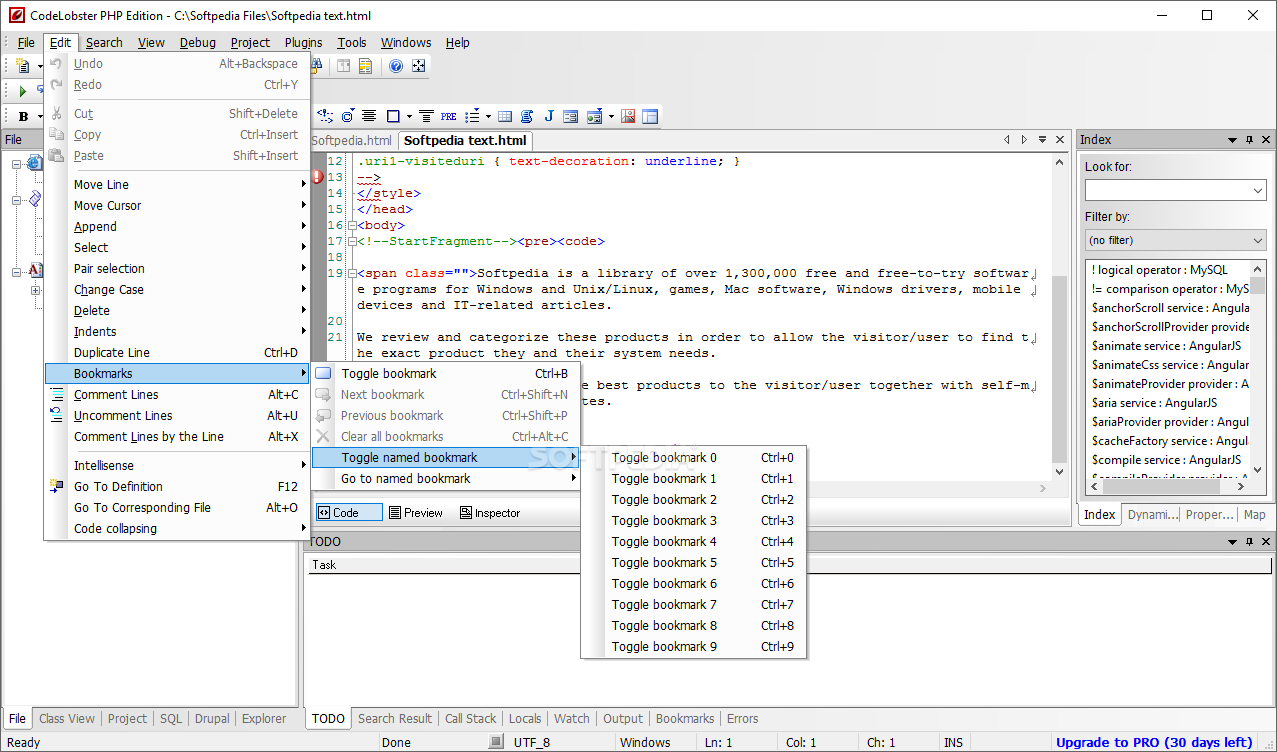The height and width of the screenshot is (752, 1277).
Task: Open the Class View side tab
Action: click(x=67, y=719)
